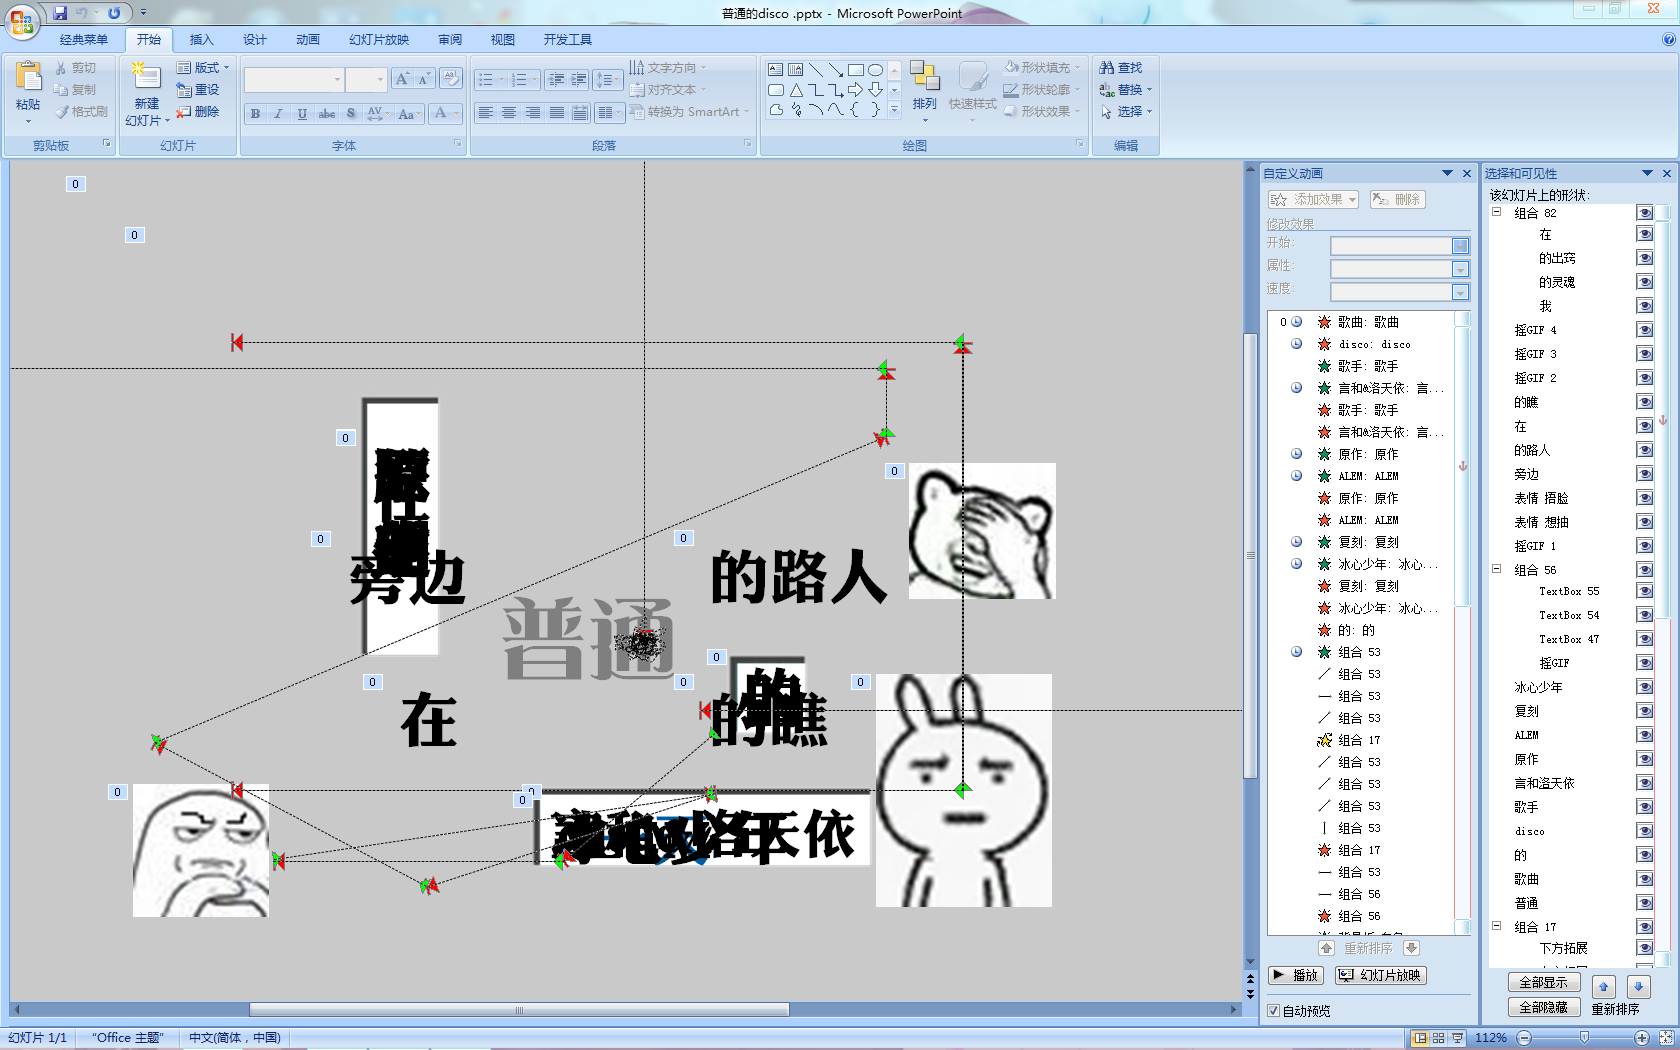Click the zoom out minus button

[x=1524, y=1038]
